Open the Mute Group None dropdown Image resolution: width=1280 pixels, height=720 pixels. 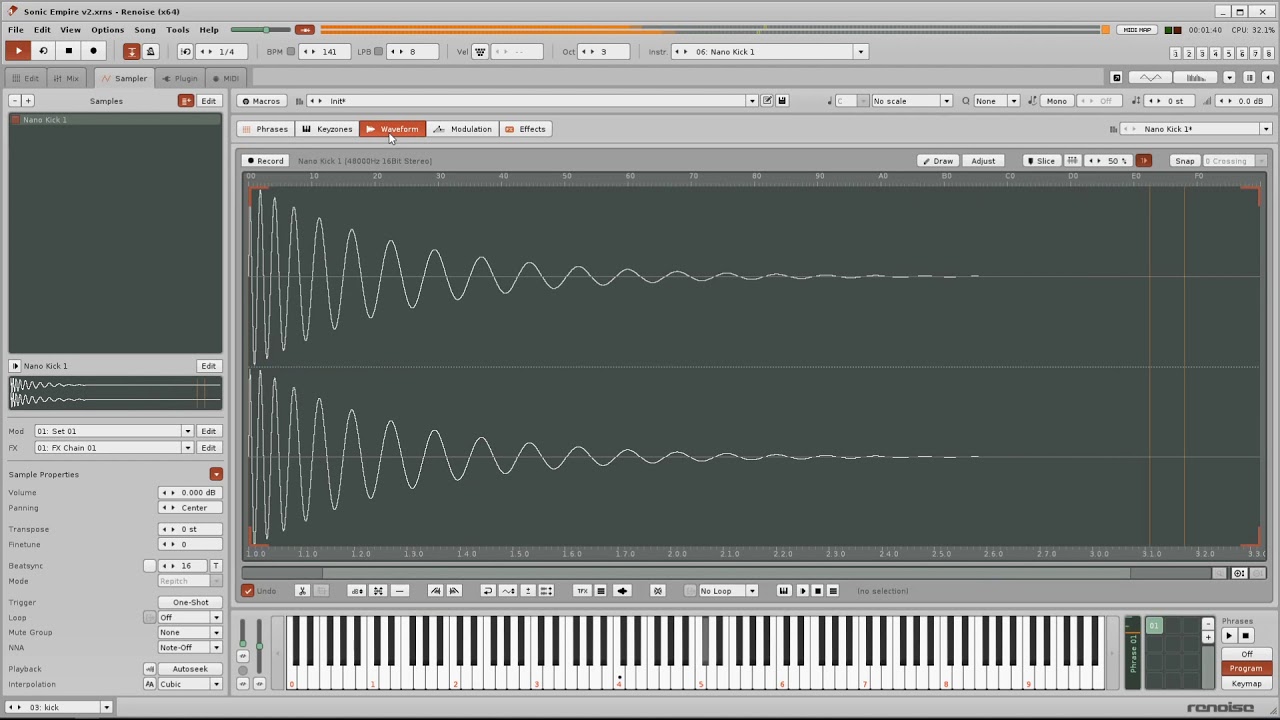pyautogui.click(x=190, y=633)
